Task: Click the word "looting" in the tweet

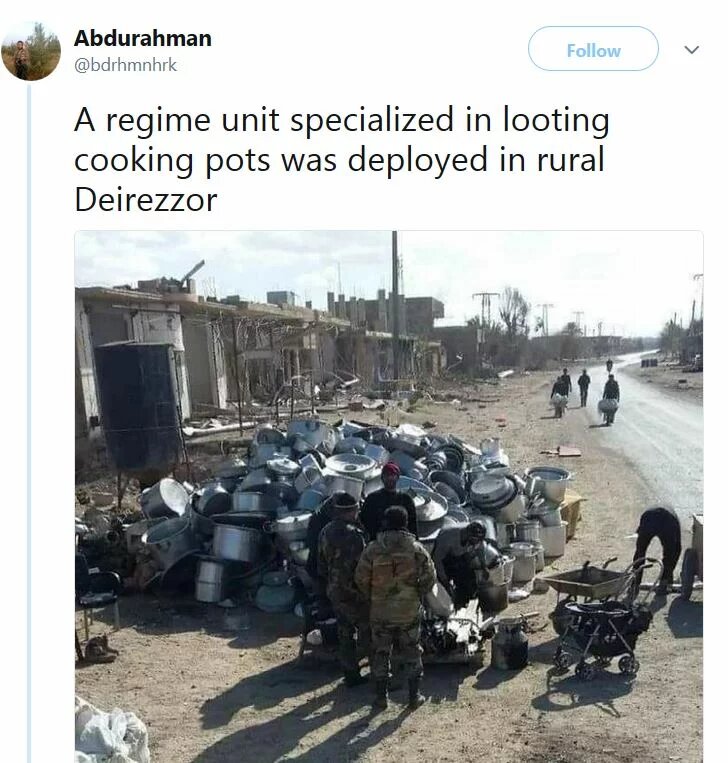Action: [556, 120]
